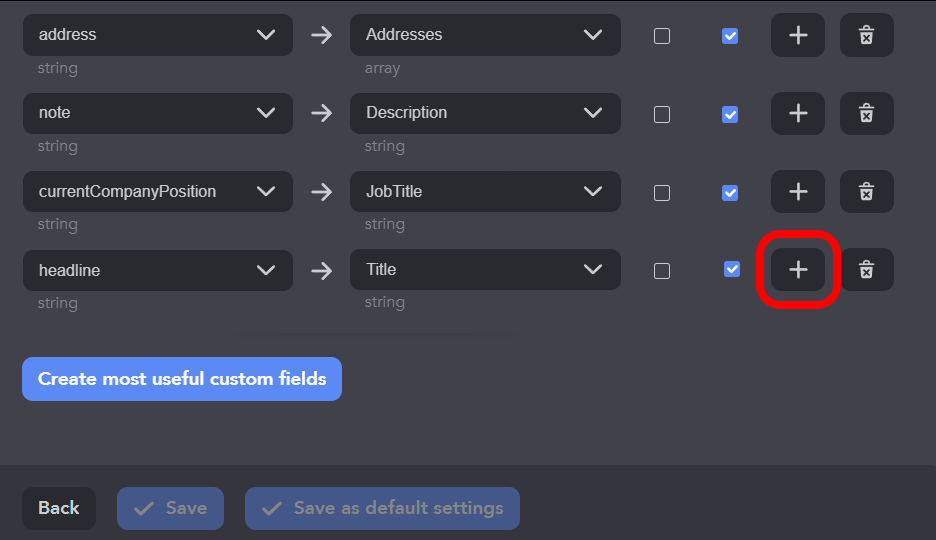Tick the unchecked box in the headline row
This screenshot has width=936, height=540.
click(x=662, y=270)
